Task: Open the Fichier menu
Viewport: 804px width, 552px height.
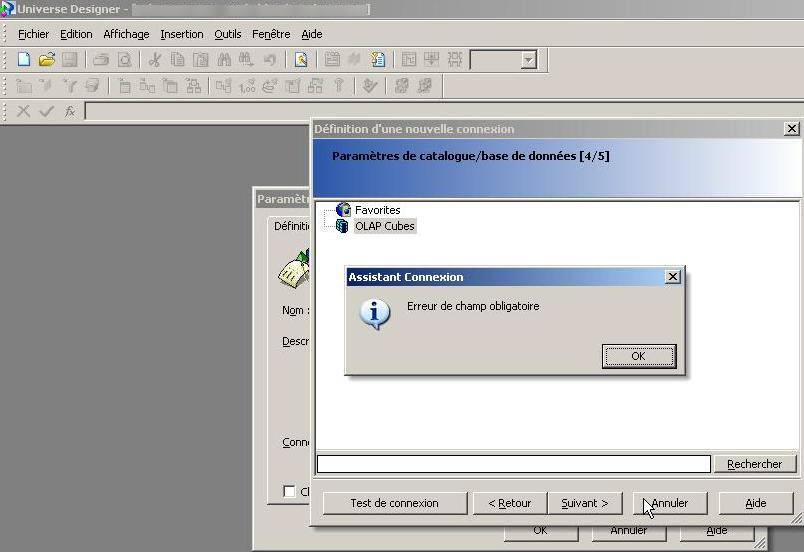Action: point(33,34)
